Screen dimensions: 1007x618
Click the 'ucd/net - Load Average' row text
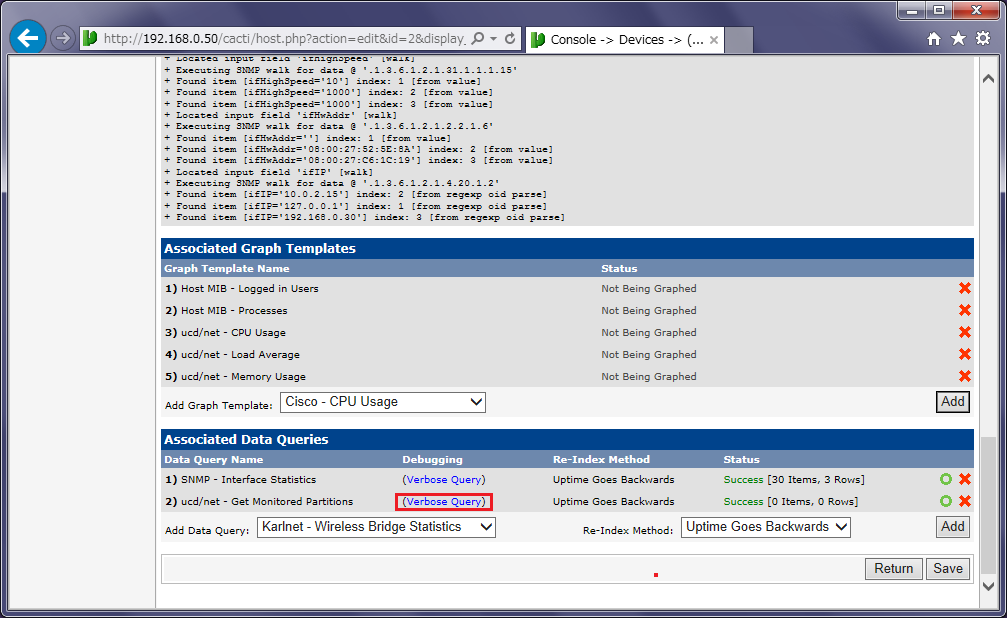click(x=240, y=355)
